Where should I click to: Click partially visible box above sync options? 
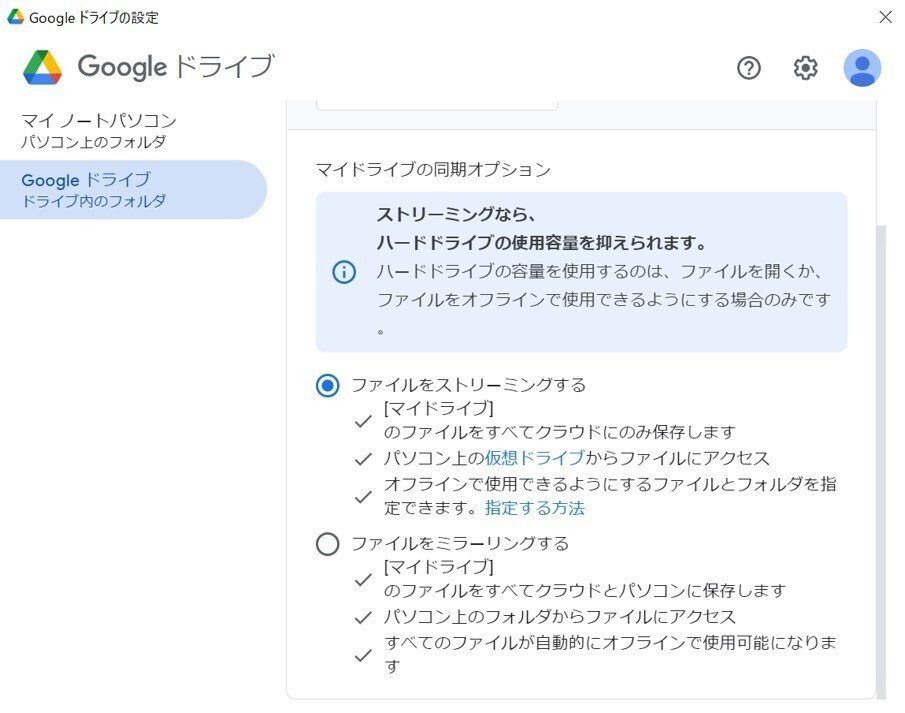(437, 105)
